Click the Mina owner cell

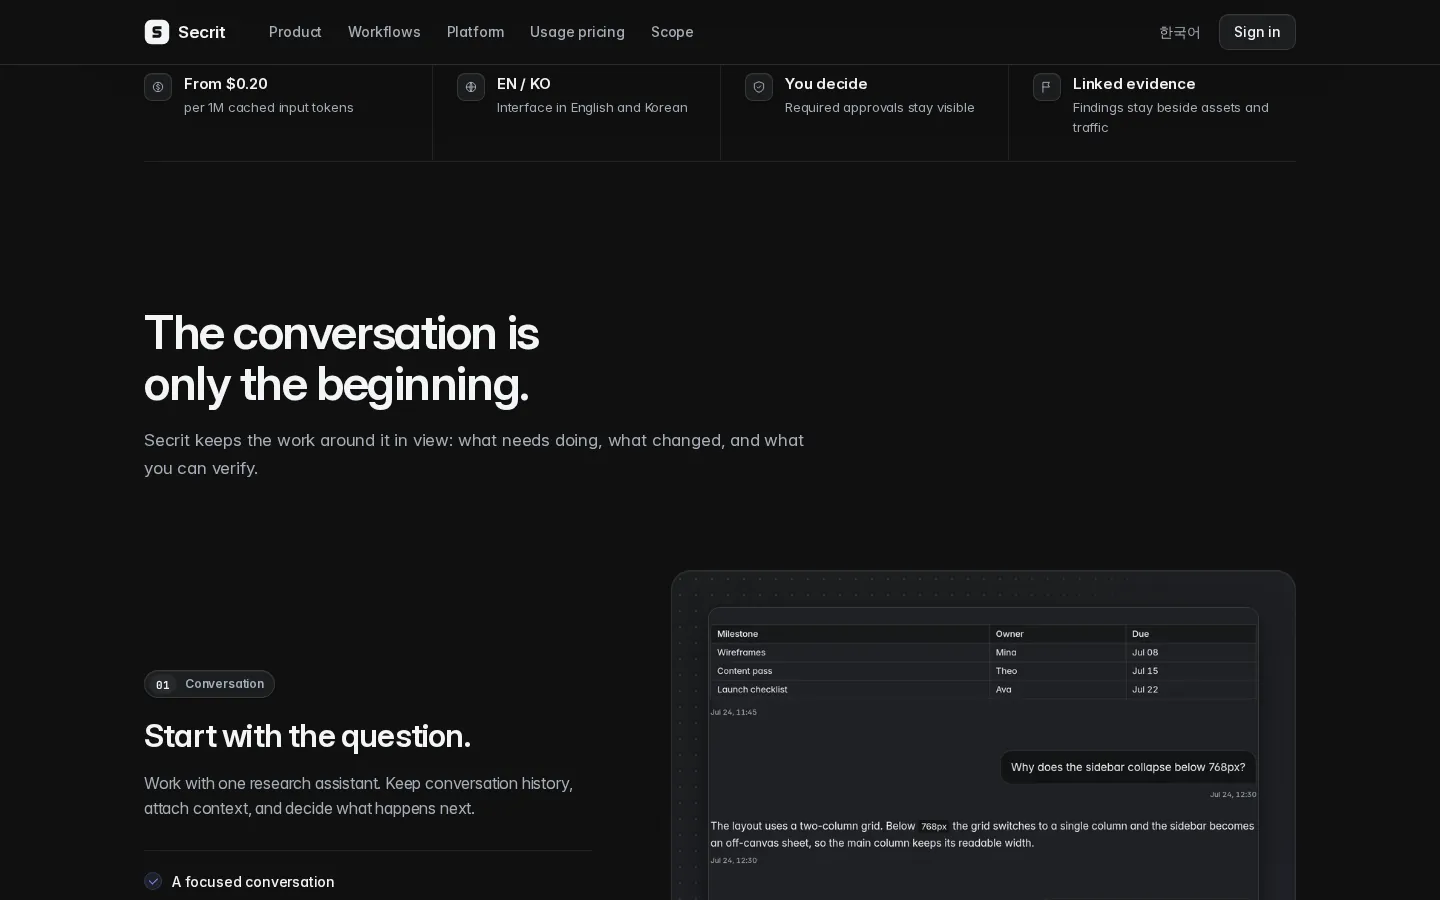click(1057, 652)
